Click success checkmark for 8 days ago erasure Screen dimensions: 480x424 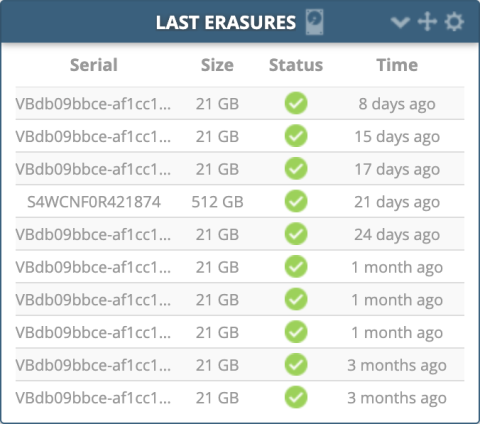tap(296, 103)
